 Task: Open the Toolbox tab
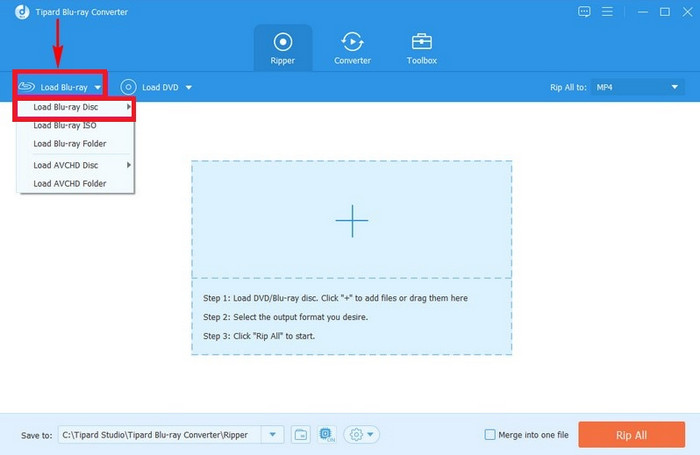(x=421, y=48)
